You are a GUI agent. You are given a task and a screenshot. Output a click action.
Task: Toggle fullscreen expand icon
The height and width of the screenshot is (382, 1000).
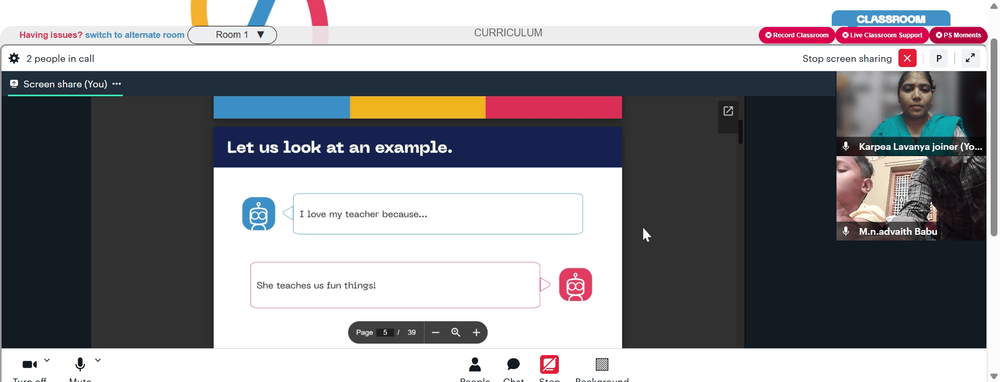pos(970,58)
